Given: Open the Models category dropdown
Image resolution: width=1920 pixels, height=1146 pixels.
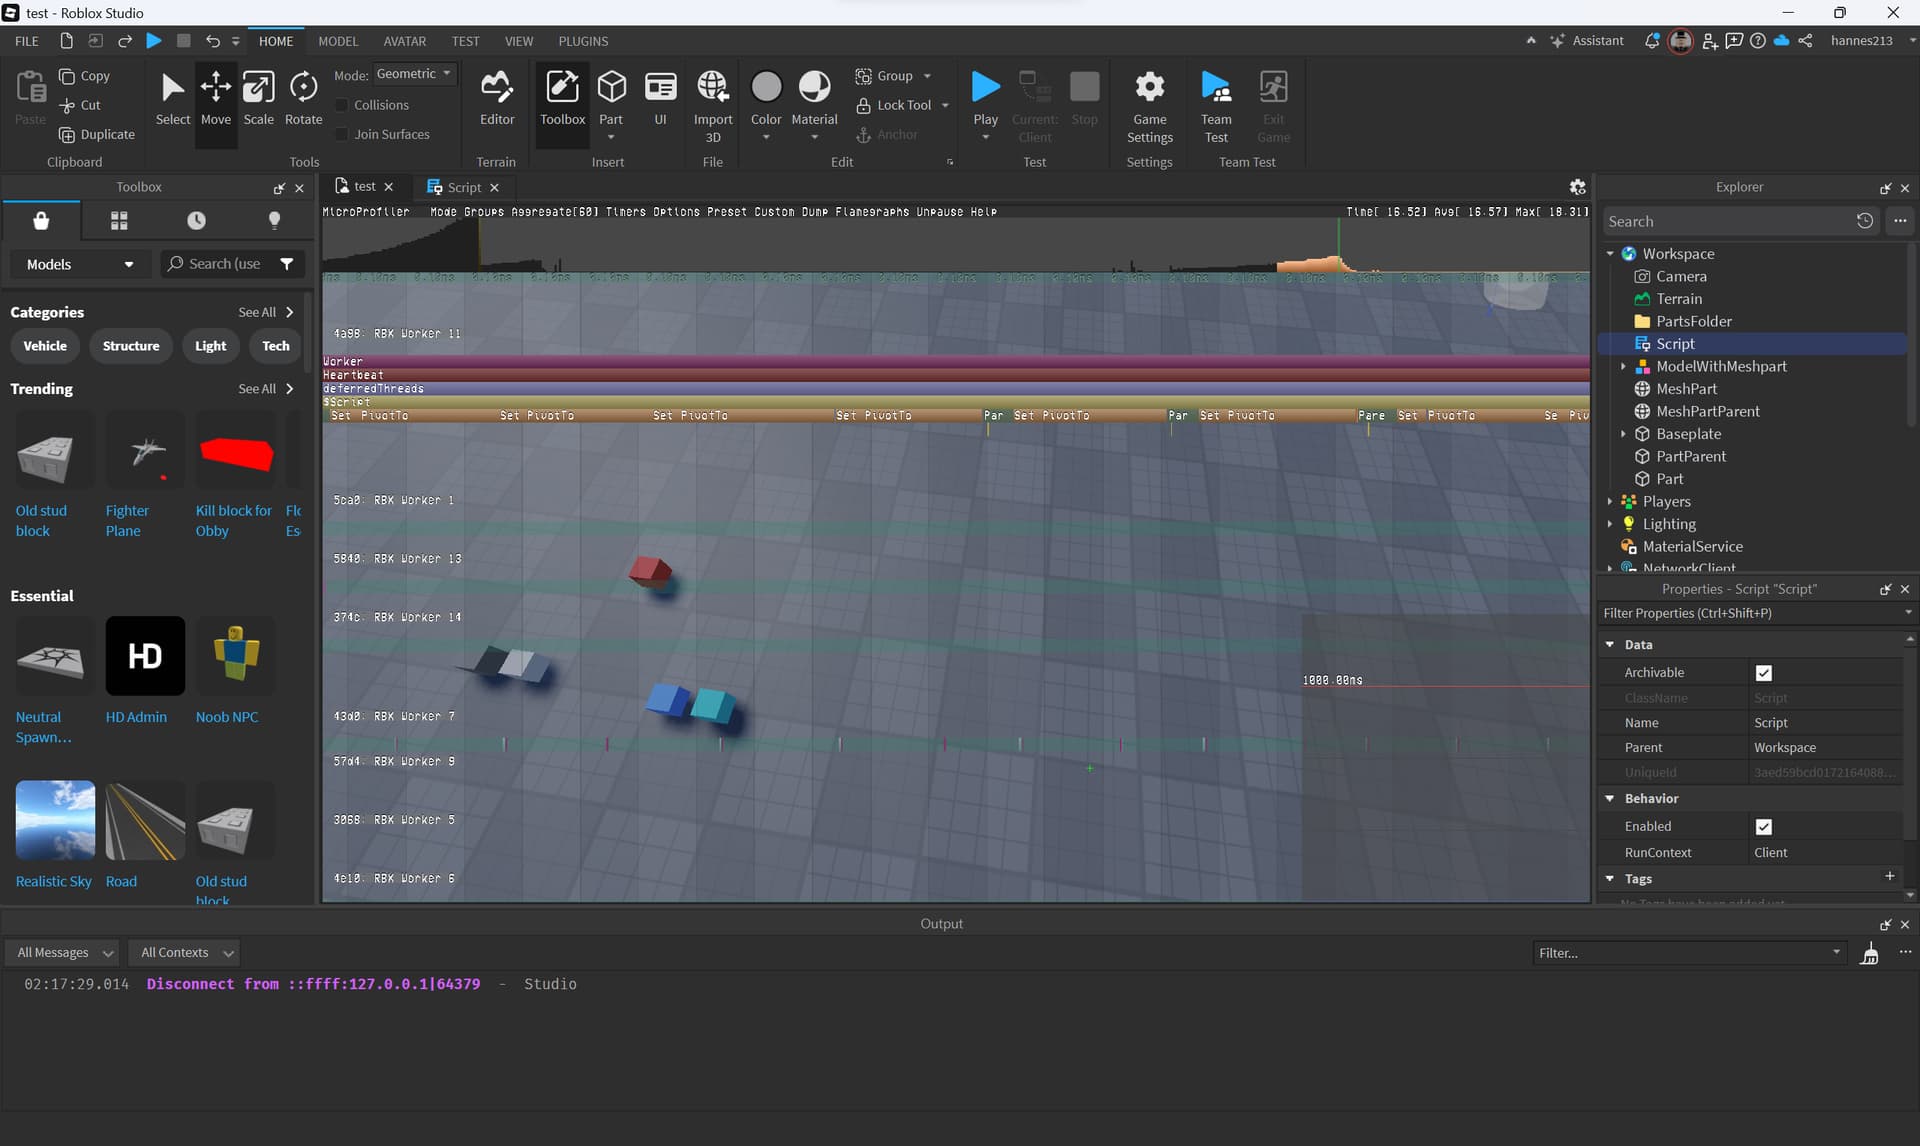Looking at the screenshot, I should point(80,264).
